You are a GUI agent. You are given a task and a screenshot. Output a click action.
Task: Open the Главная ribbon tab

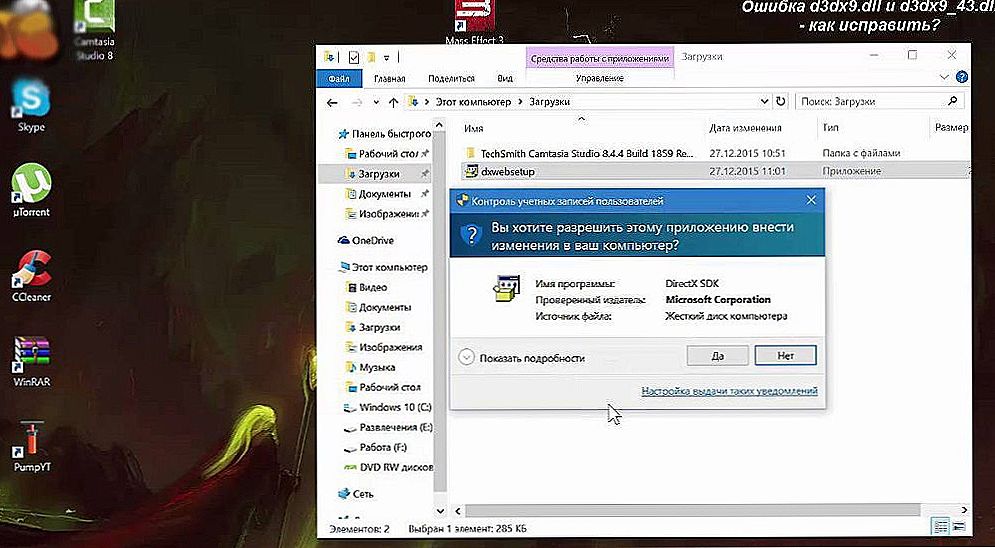pyautogui.click(x=390, y=79)
